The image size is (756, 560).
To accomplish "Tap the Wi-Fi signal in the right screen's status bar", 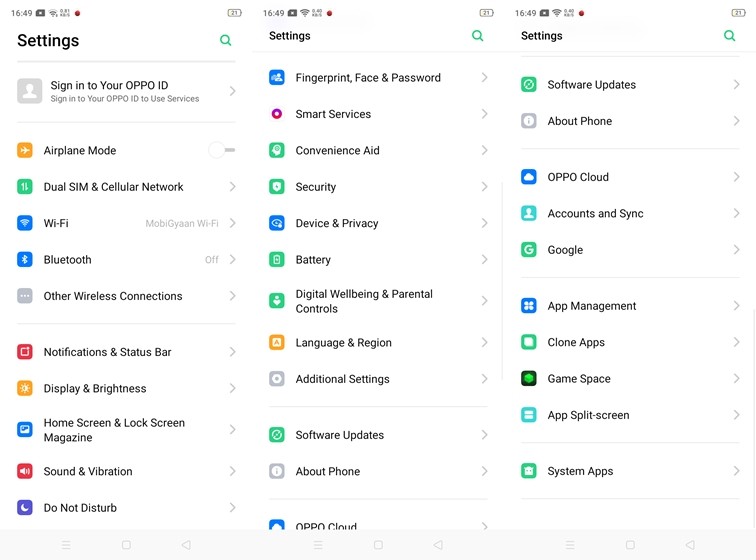I will (x=556, y=13).
